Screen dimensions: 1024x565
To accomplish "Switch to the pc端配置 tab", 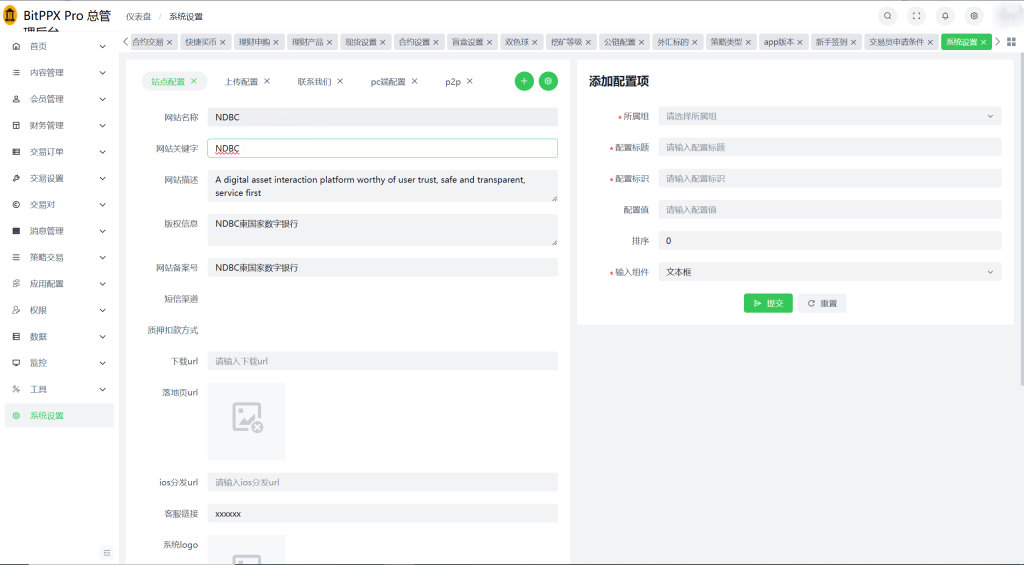I will [x=388, y=82].
